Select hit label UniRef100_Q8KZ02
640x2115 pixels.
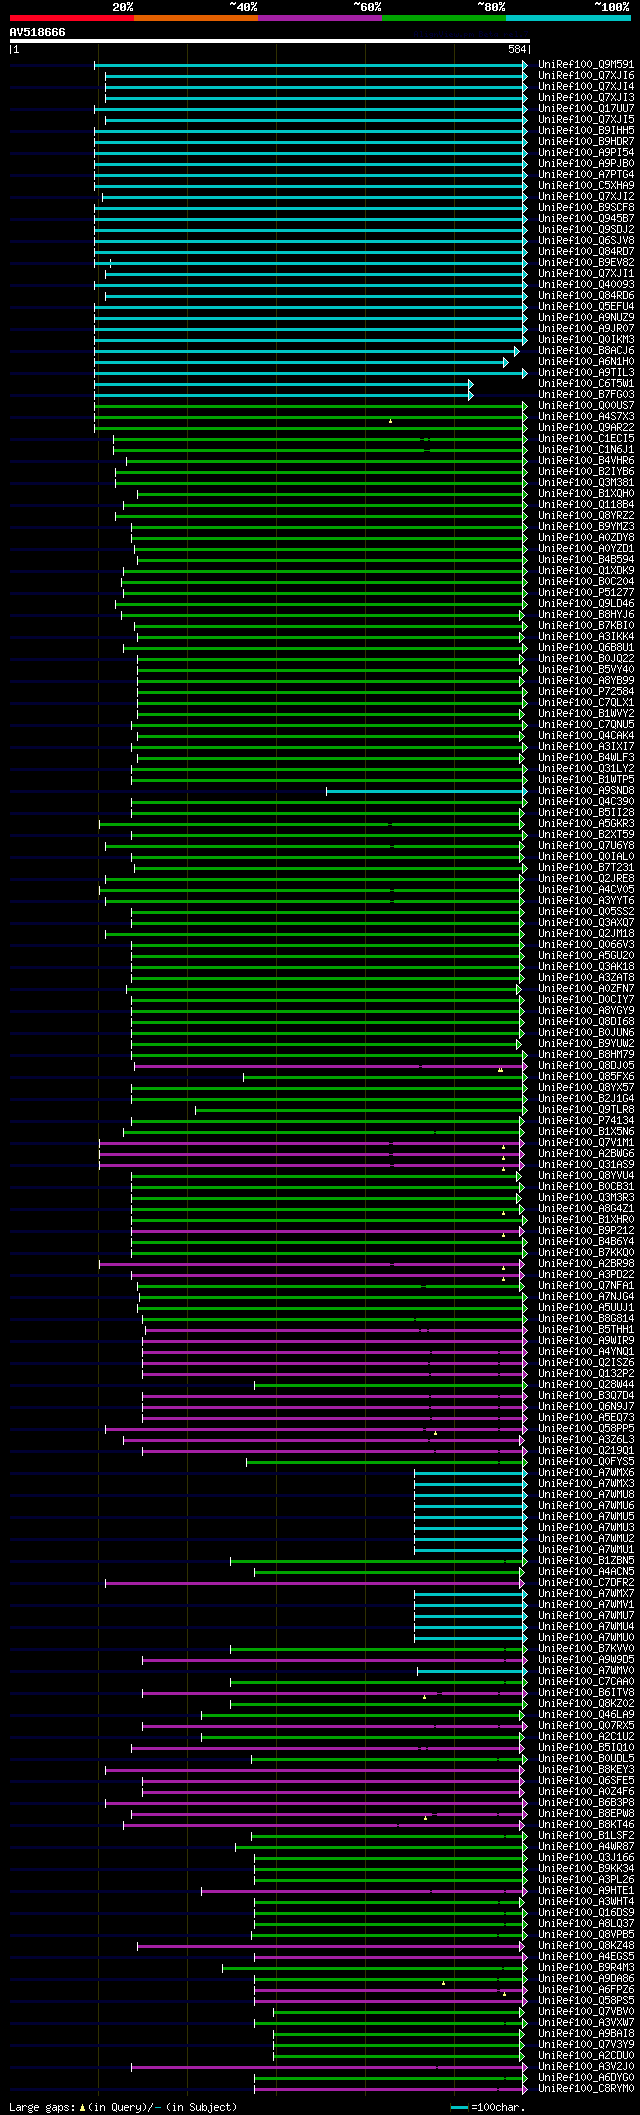(586, 1704)
